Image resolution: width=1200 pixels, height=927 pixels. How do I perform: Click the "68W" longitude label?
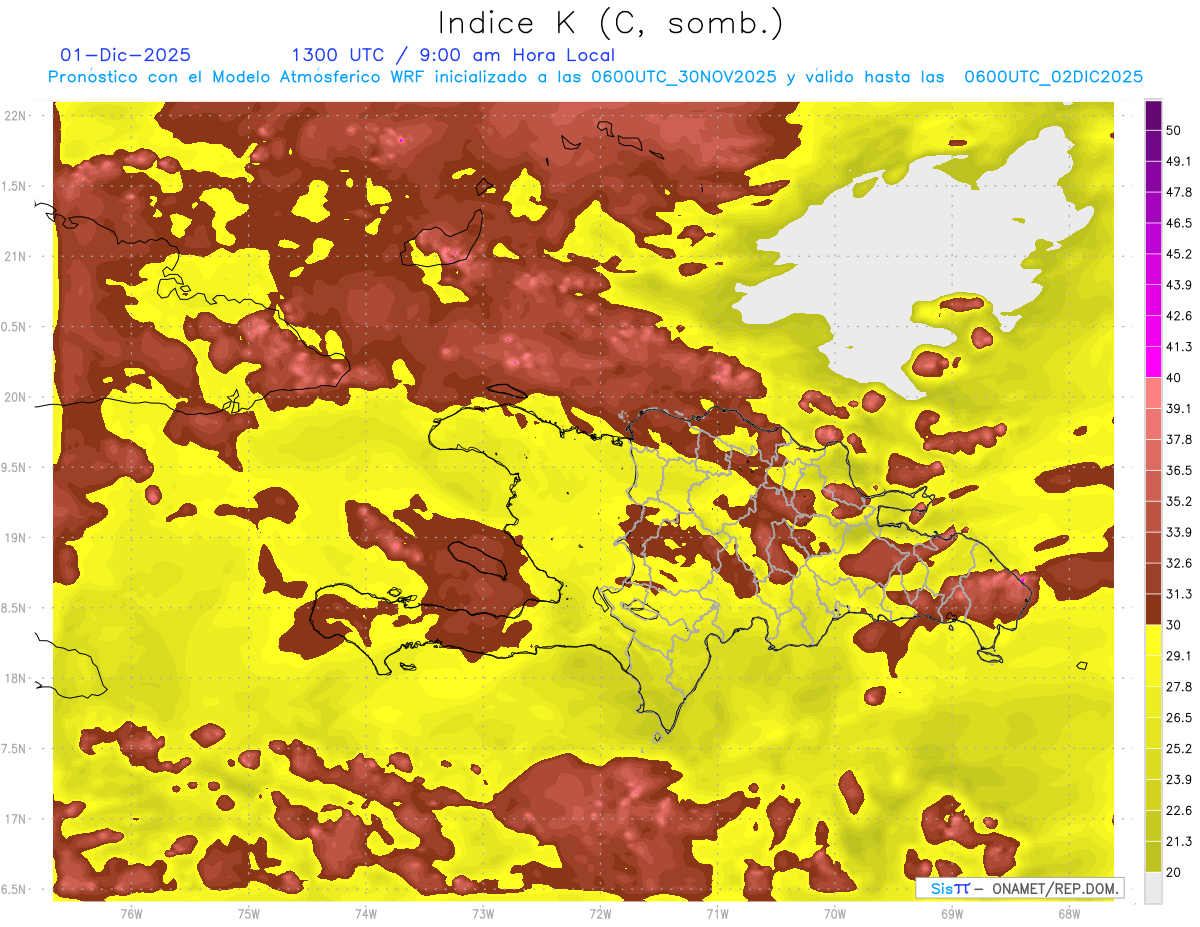[x=1068, y=913]
